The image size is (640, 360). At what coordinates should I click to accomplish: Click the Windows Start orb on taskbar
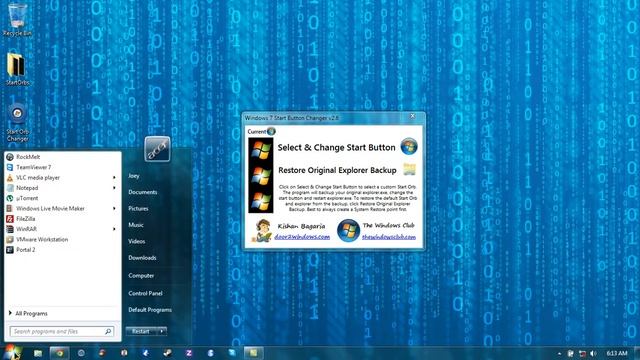12,353
